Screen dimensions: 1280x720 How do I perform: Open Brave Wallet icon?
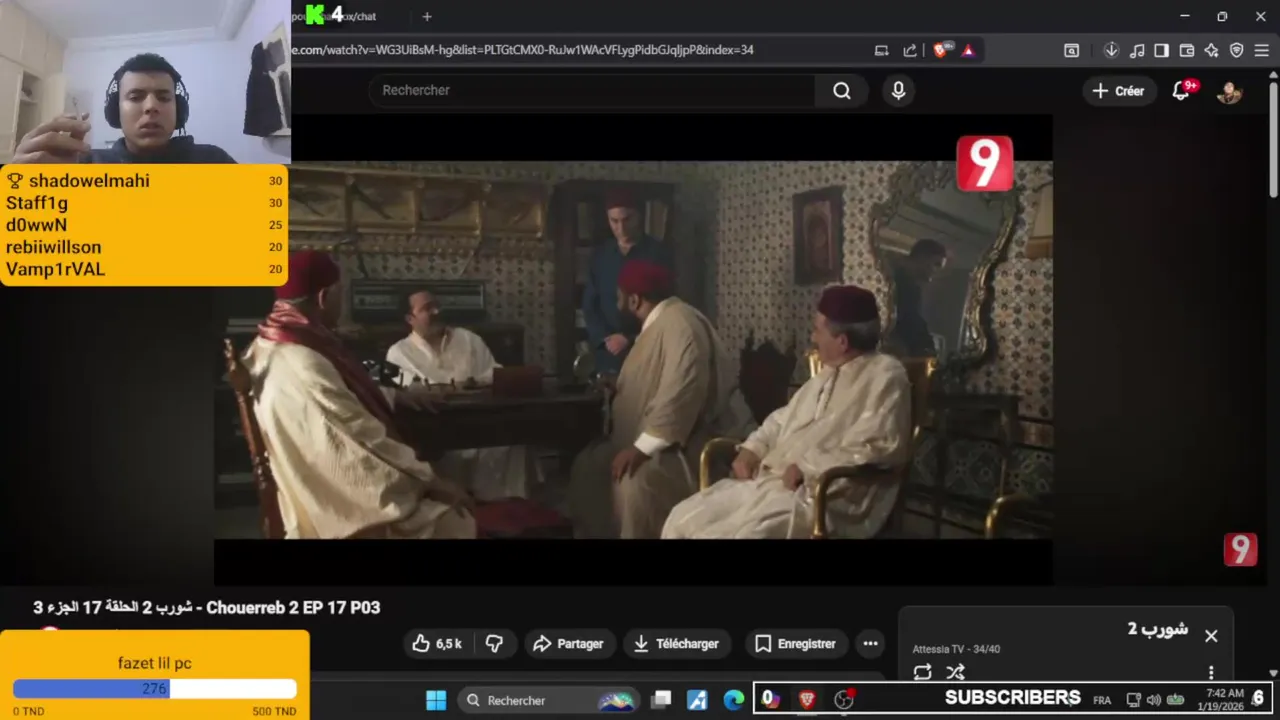click(1187, 50)
